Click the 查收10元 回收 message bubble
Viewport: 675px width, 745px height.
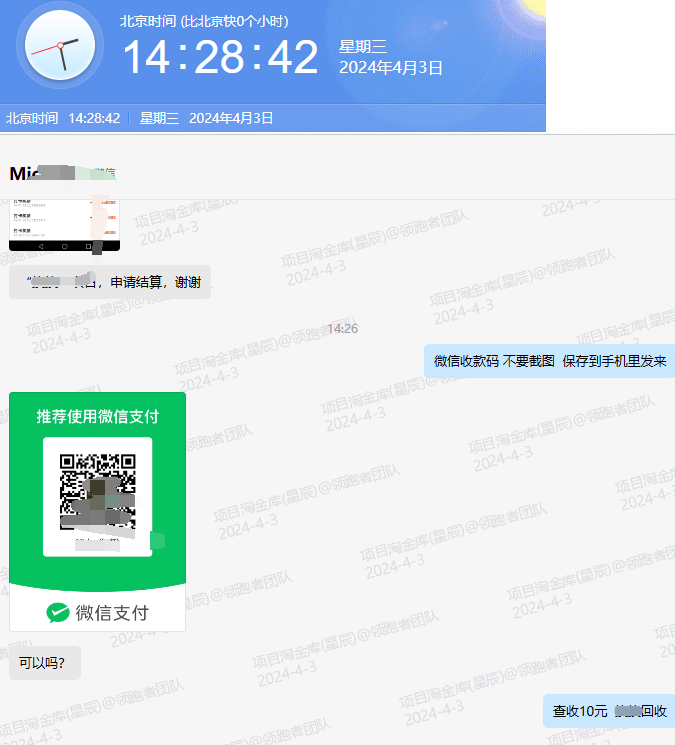(x=609, y=711)
